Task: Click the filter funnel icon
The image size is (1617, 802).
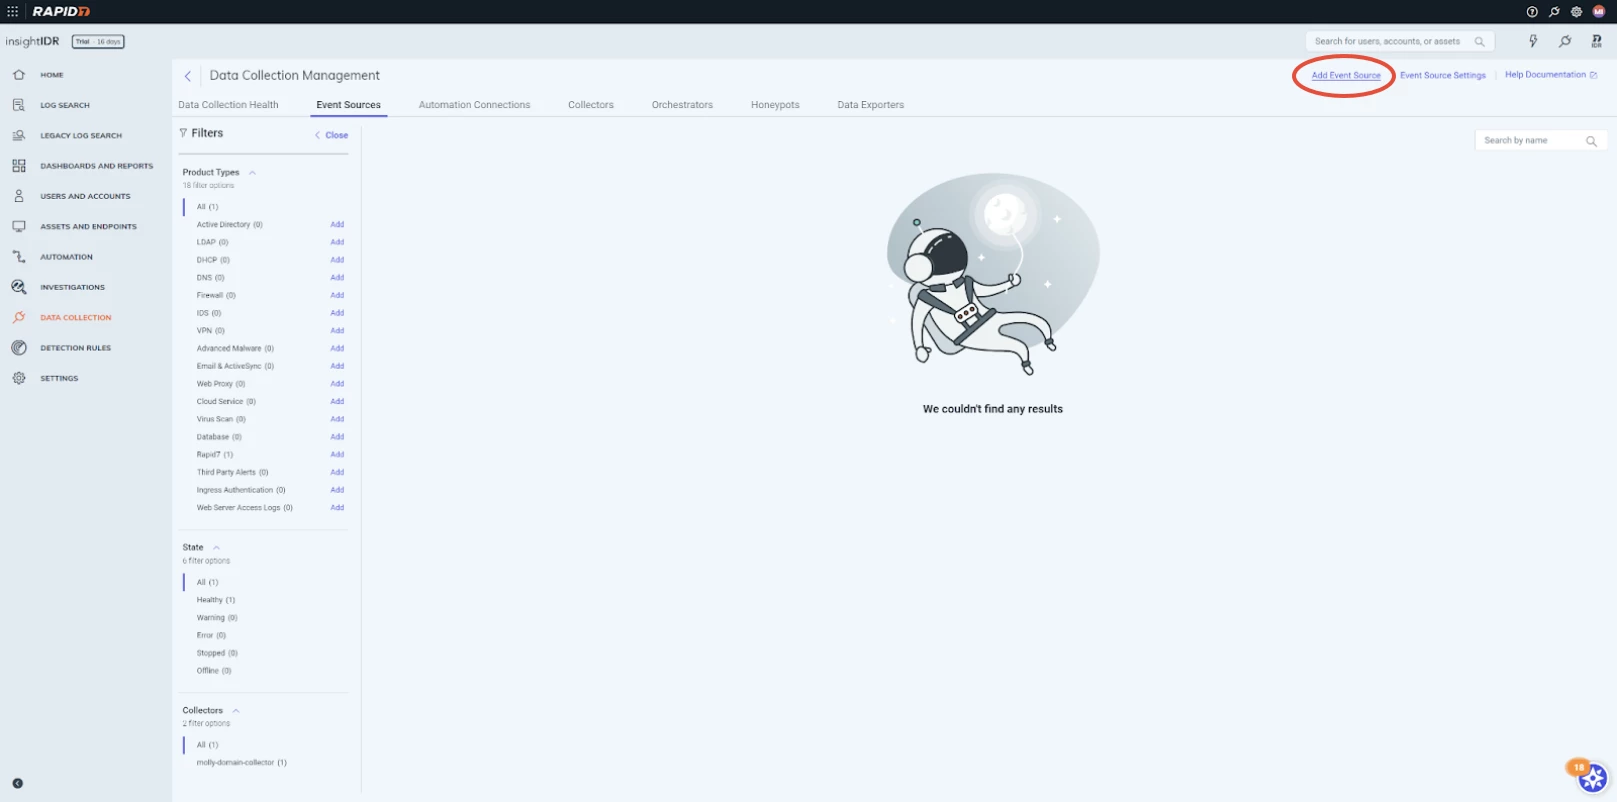Action: click(183, 133)
